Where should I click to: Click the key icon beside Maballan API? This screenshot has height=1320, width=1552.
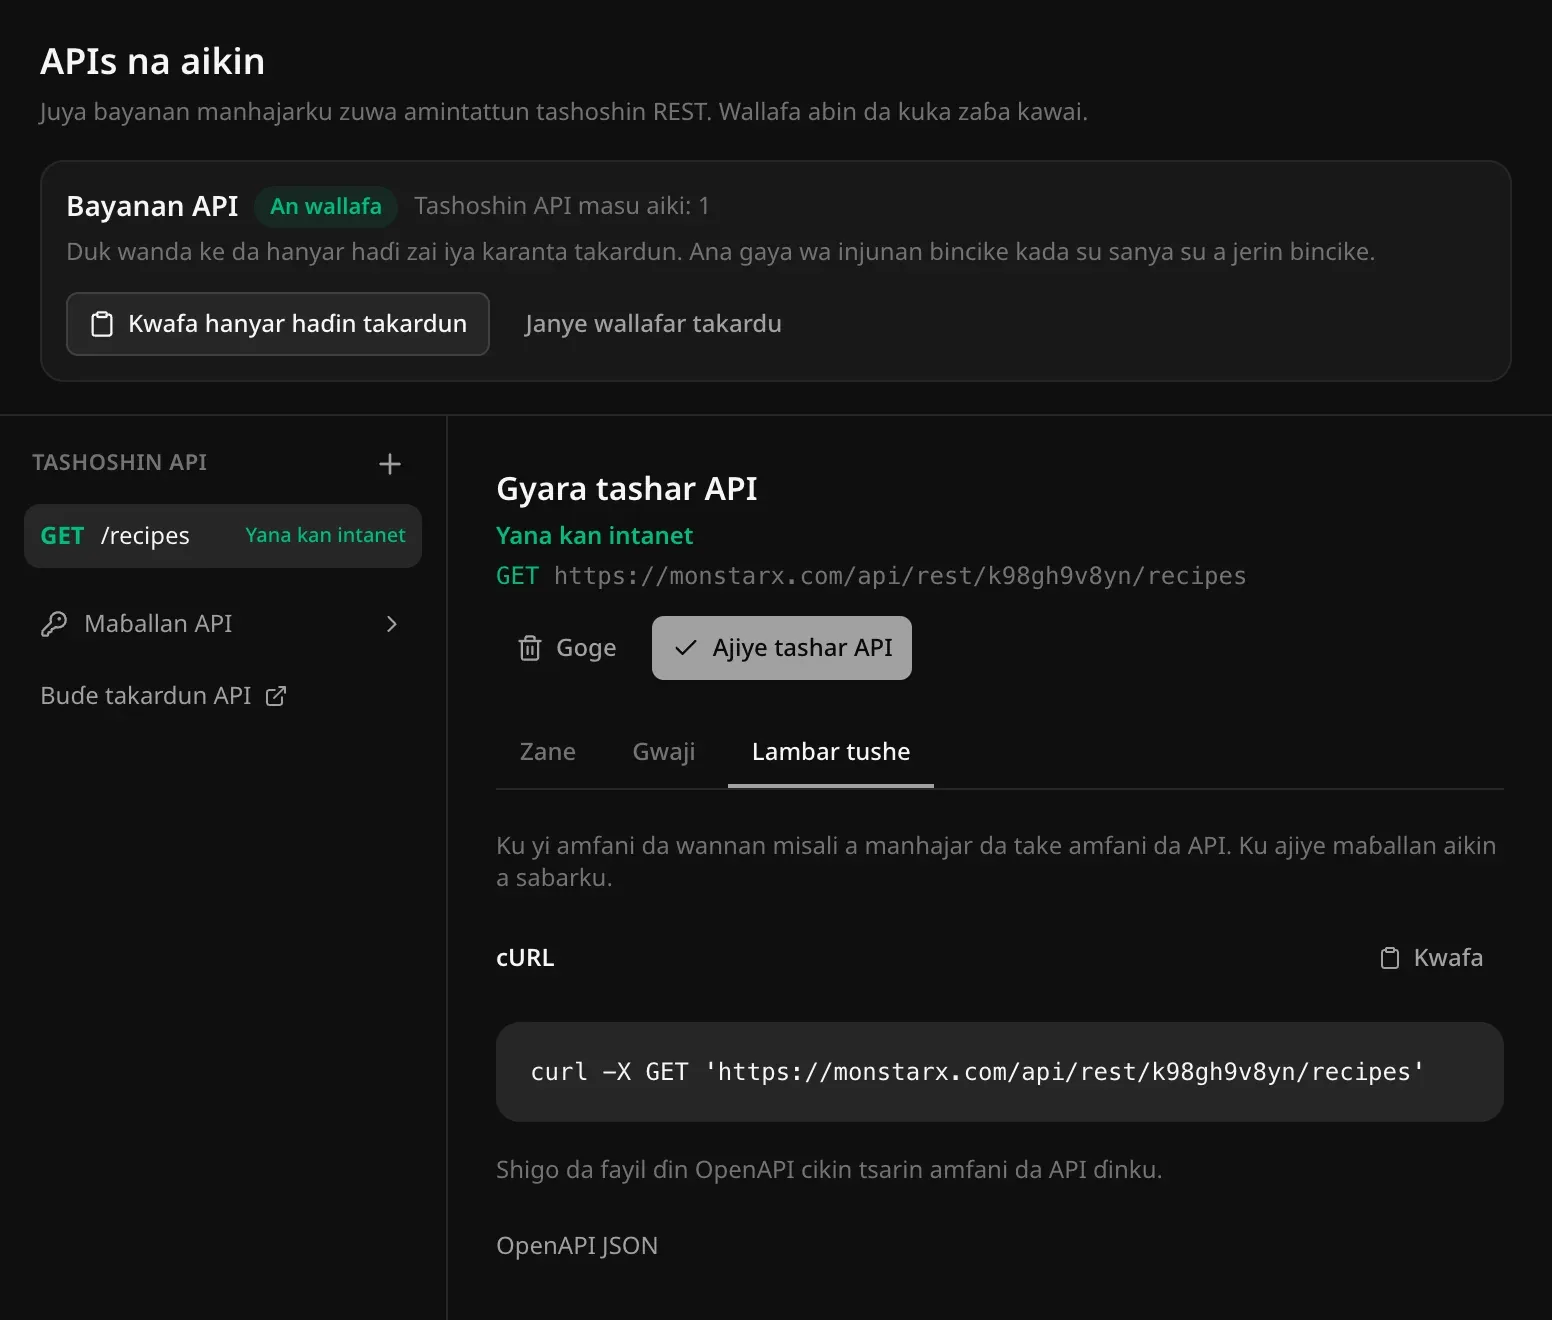(54, 624)
